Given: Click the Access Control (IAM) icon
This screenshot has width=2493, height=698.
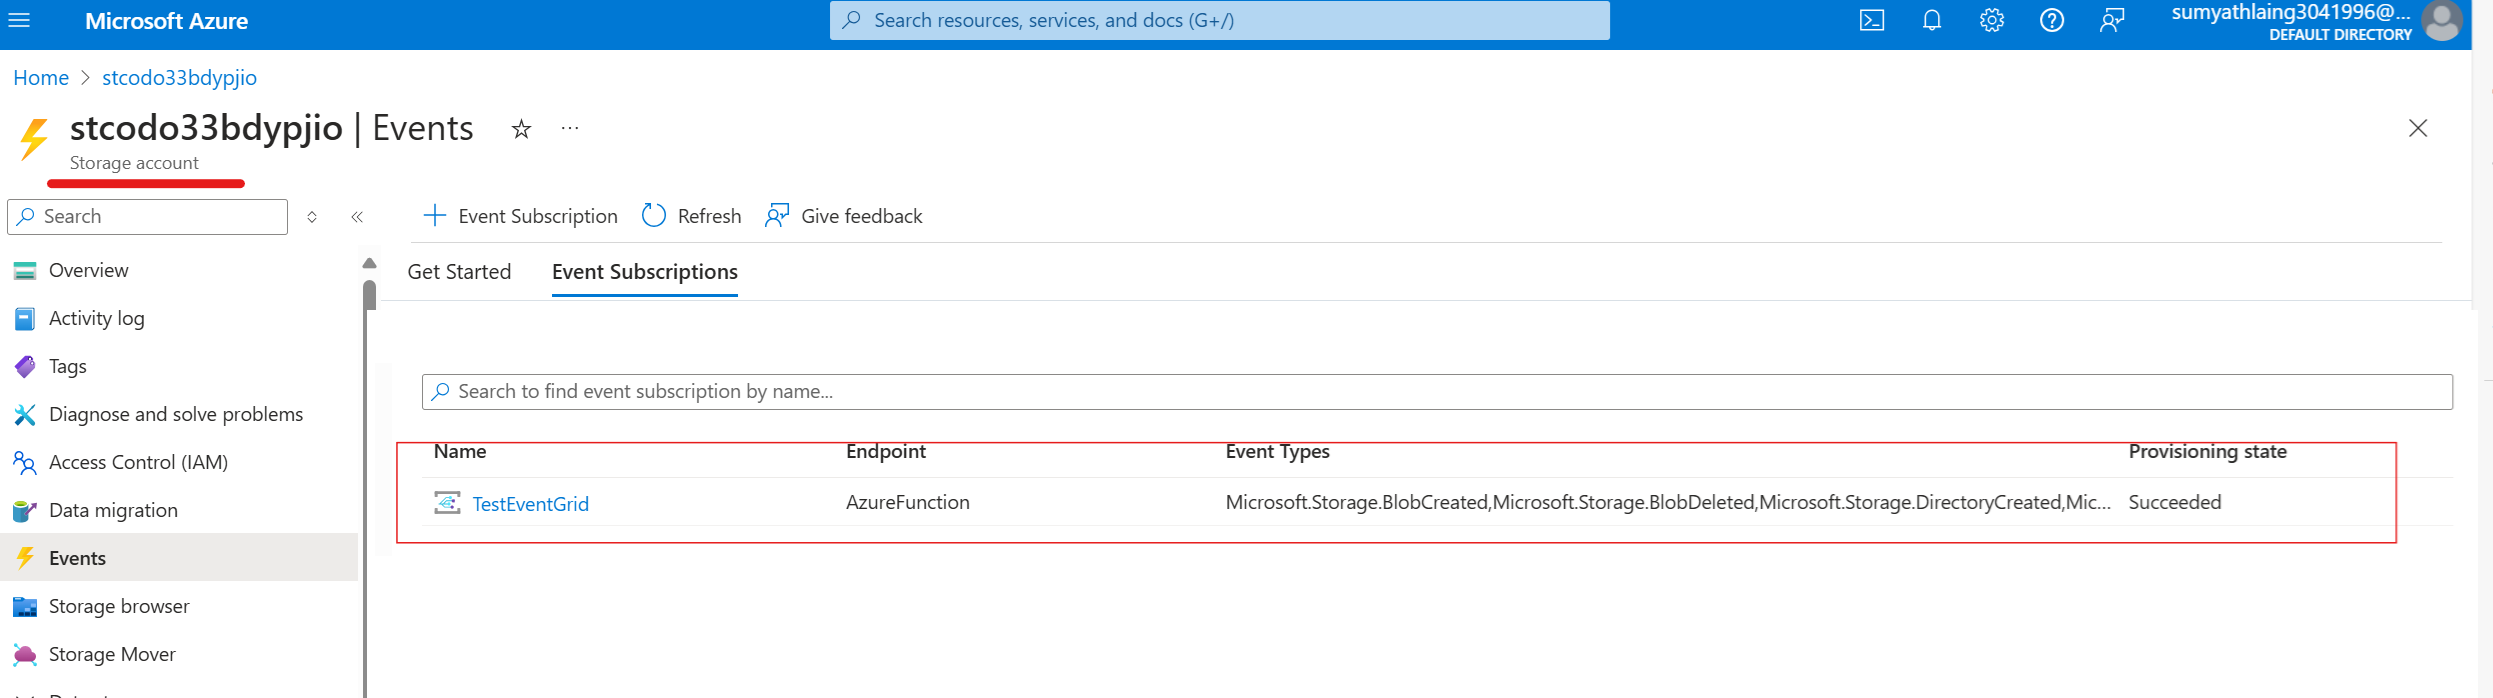Looking at the screenshot, I should 25,462.
